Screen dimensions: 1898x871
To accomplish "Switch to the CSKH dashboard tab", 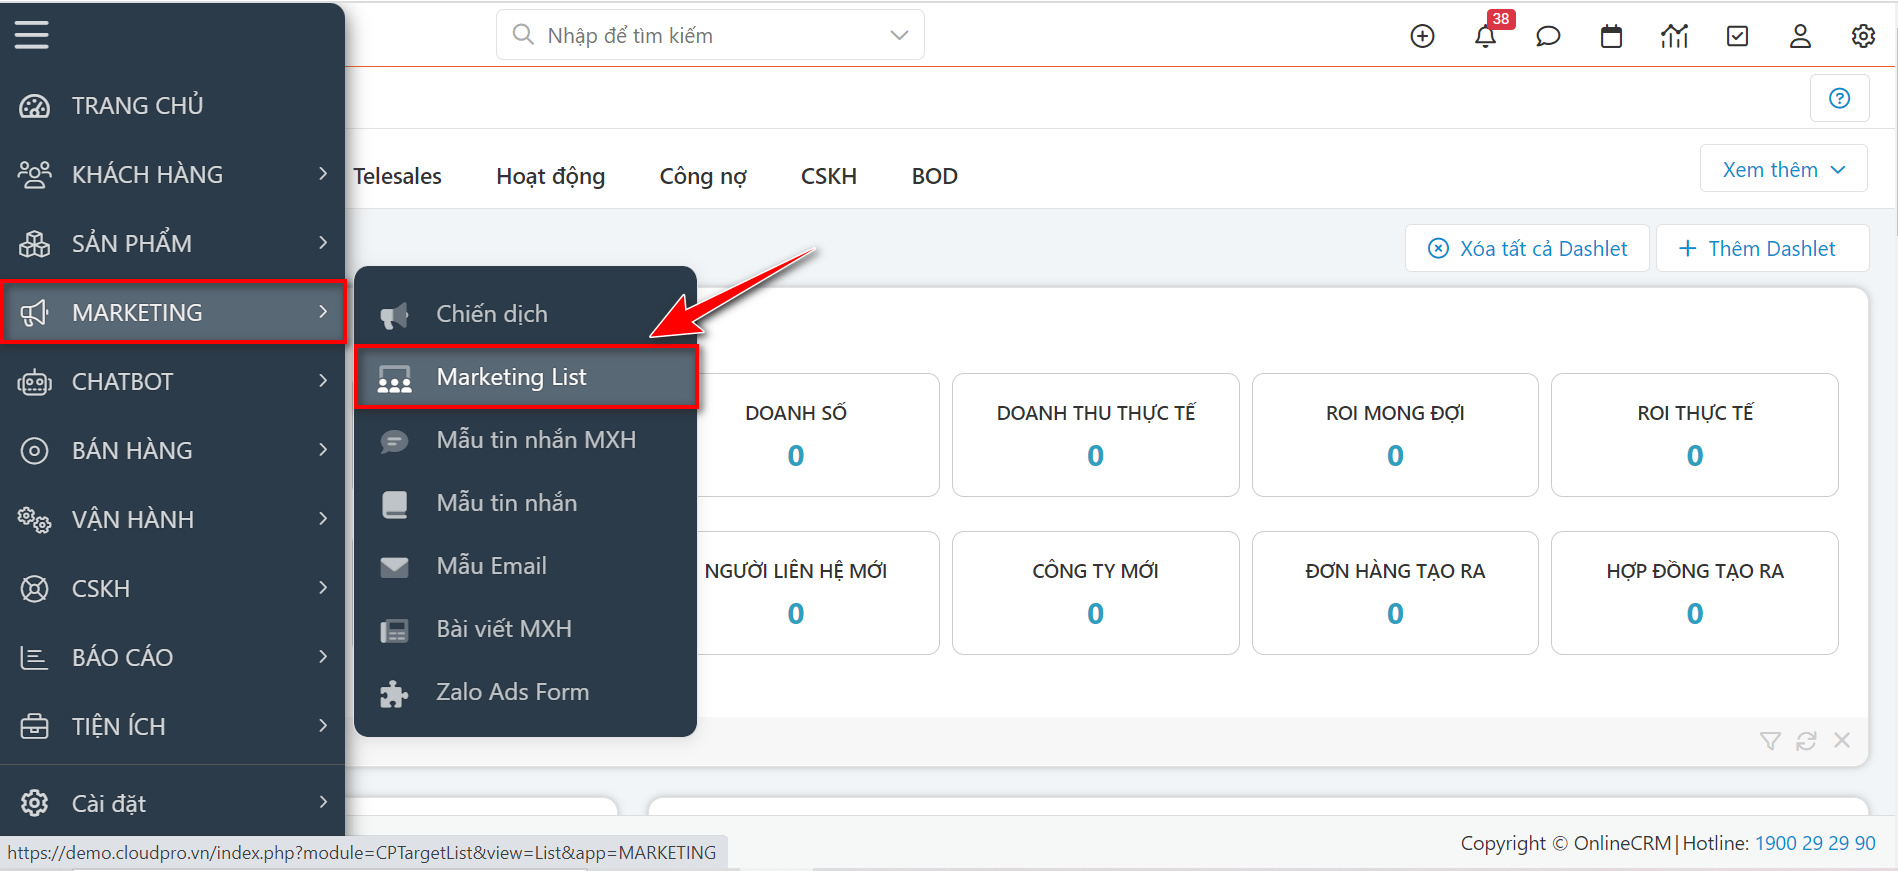I will point(829,176).
